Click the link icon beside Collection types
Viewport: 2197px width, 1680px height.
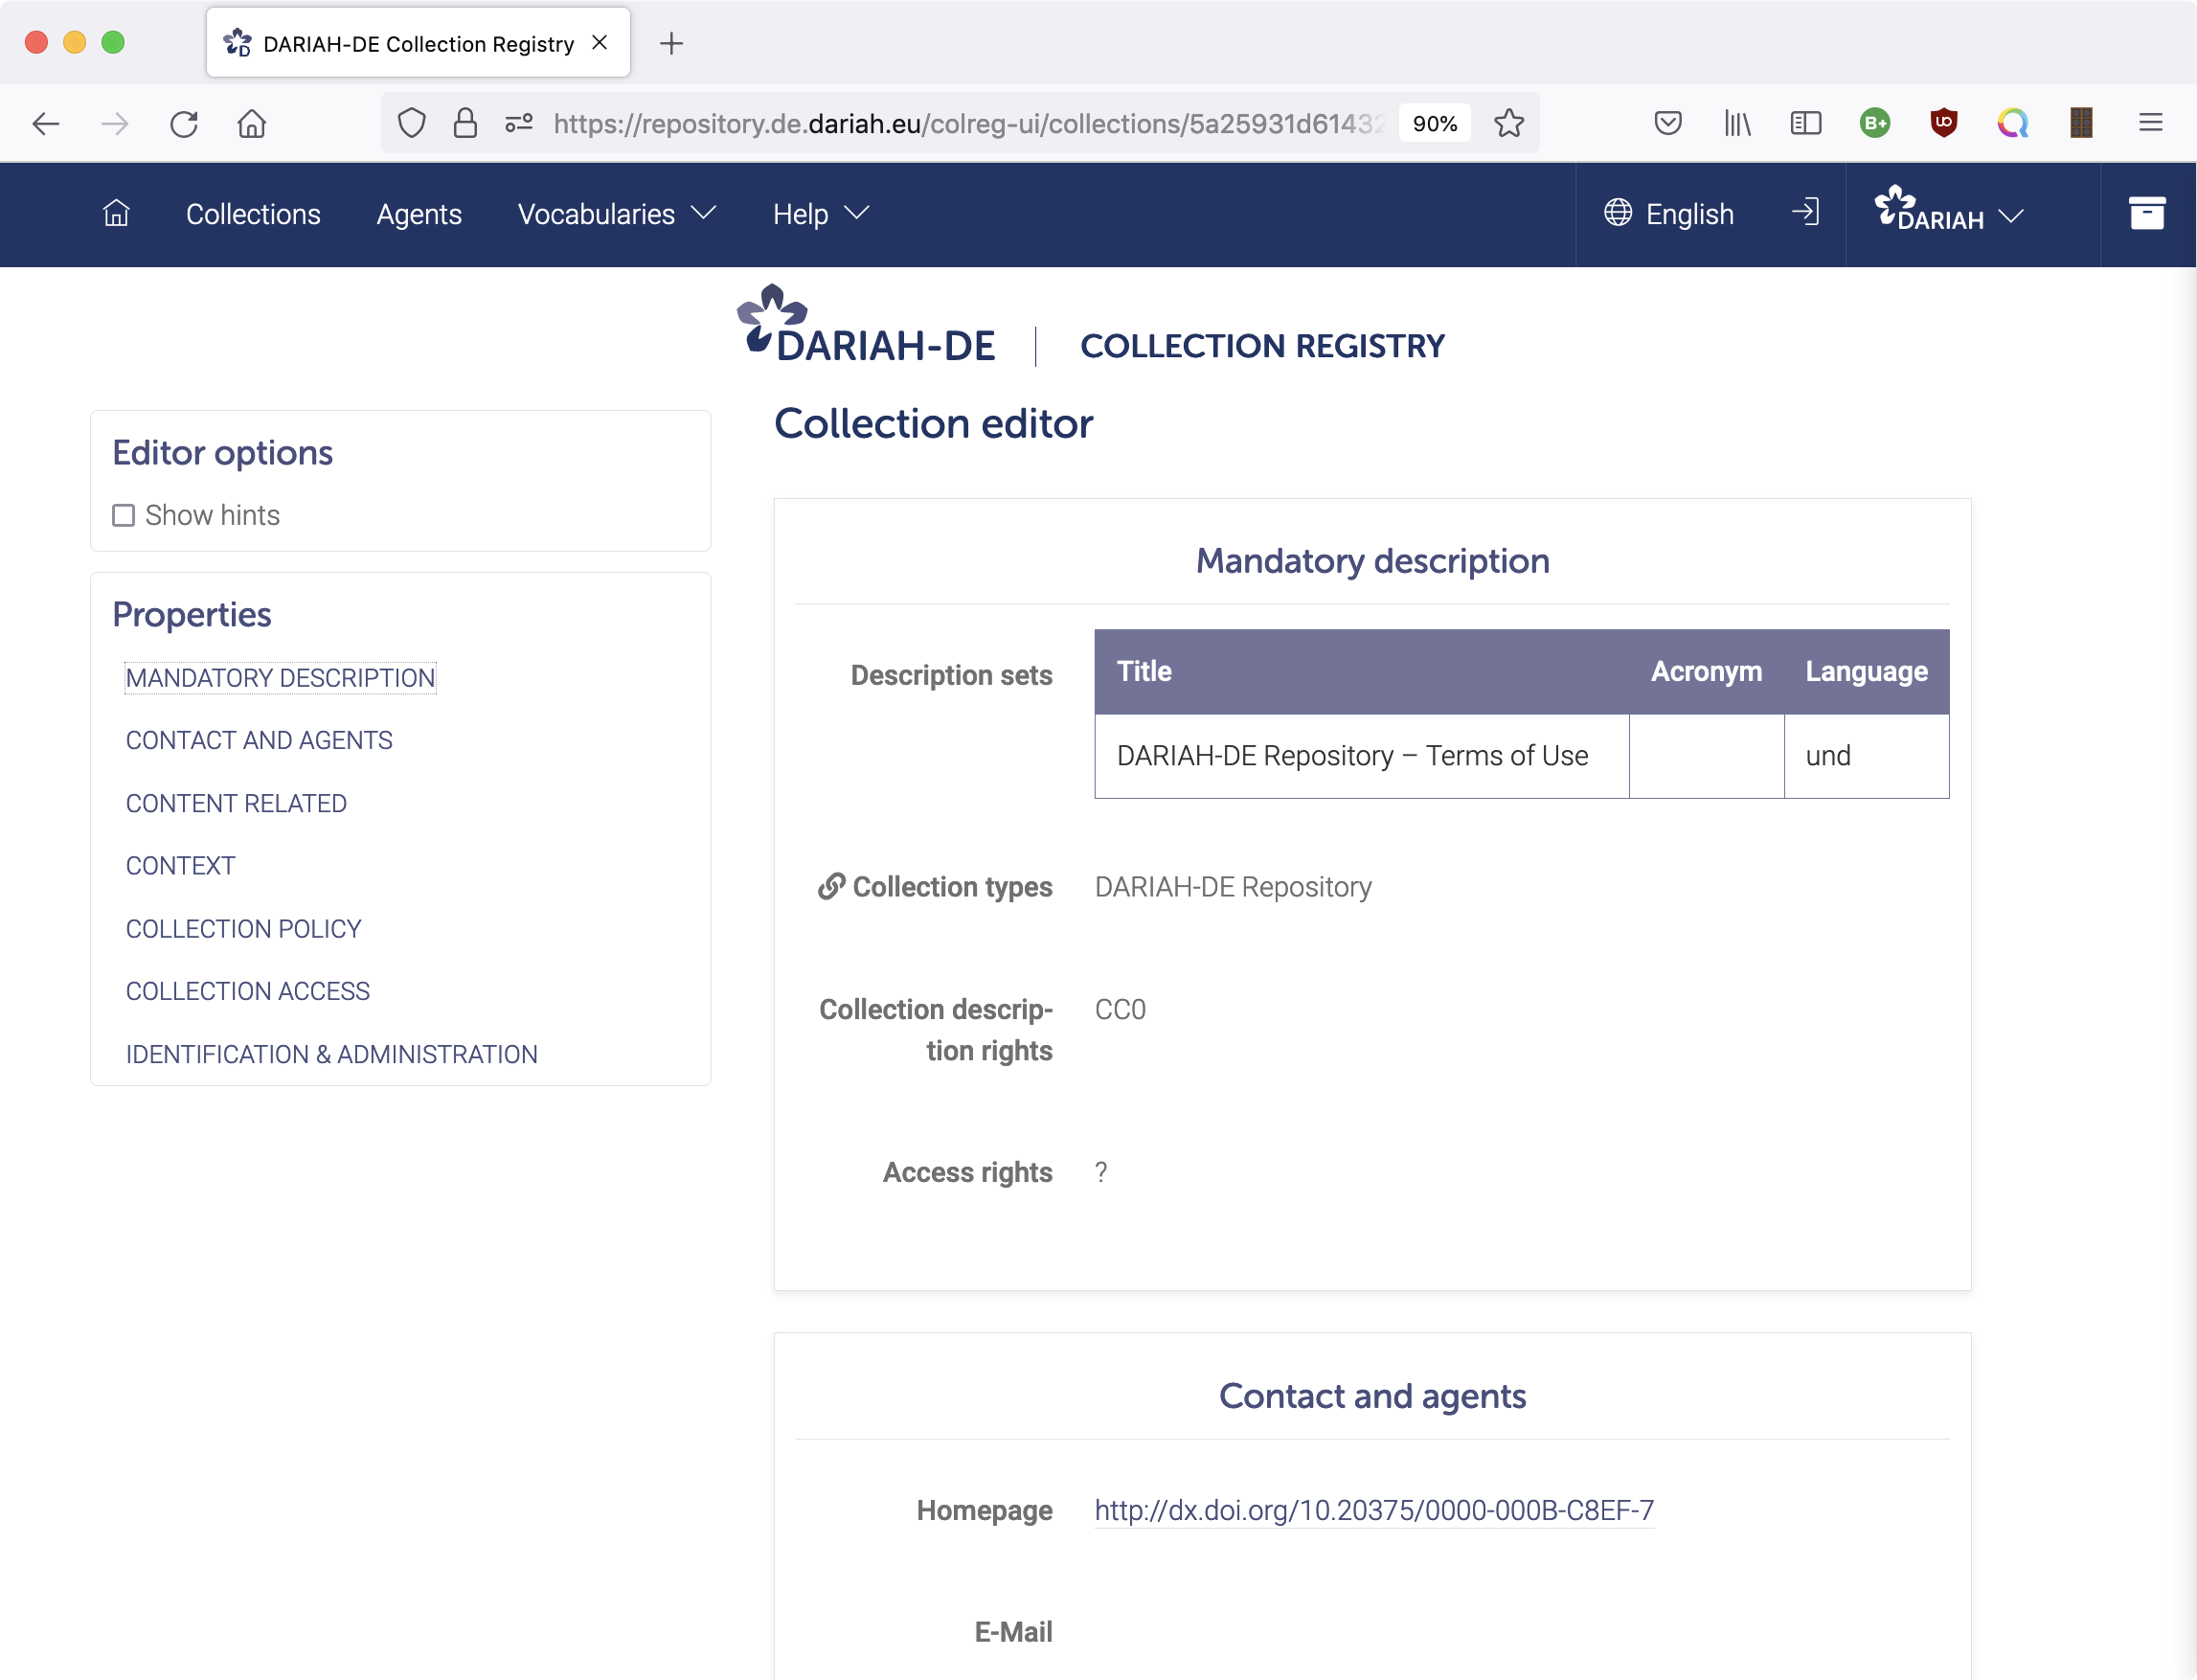point(831,887)
